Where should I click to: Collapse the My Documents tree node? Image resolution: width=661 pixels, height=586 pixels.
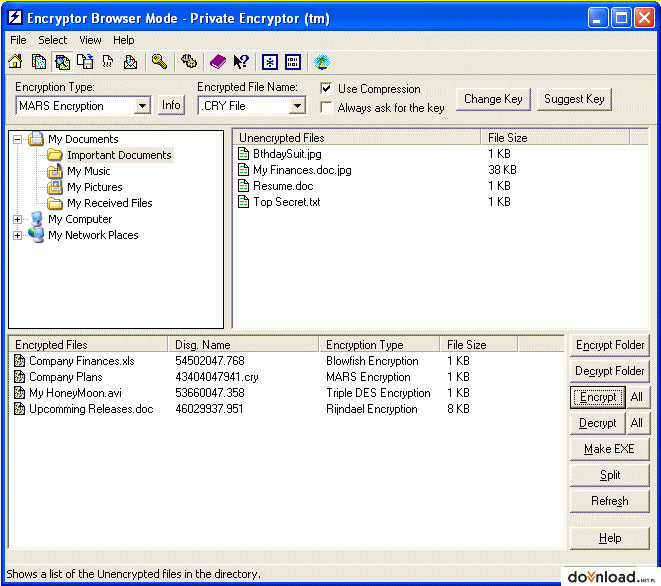click(17, 139)
